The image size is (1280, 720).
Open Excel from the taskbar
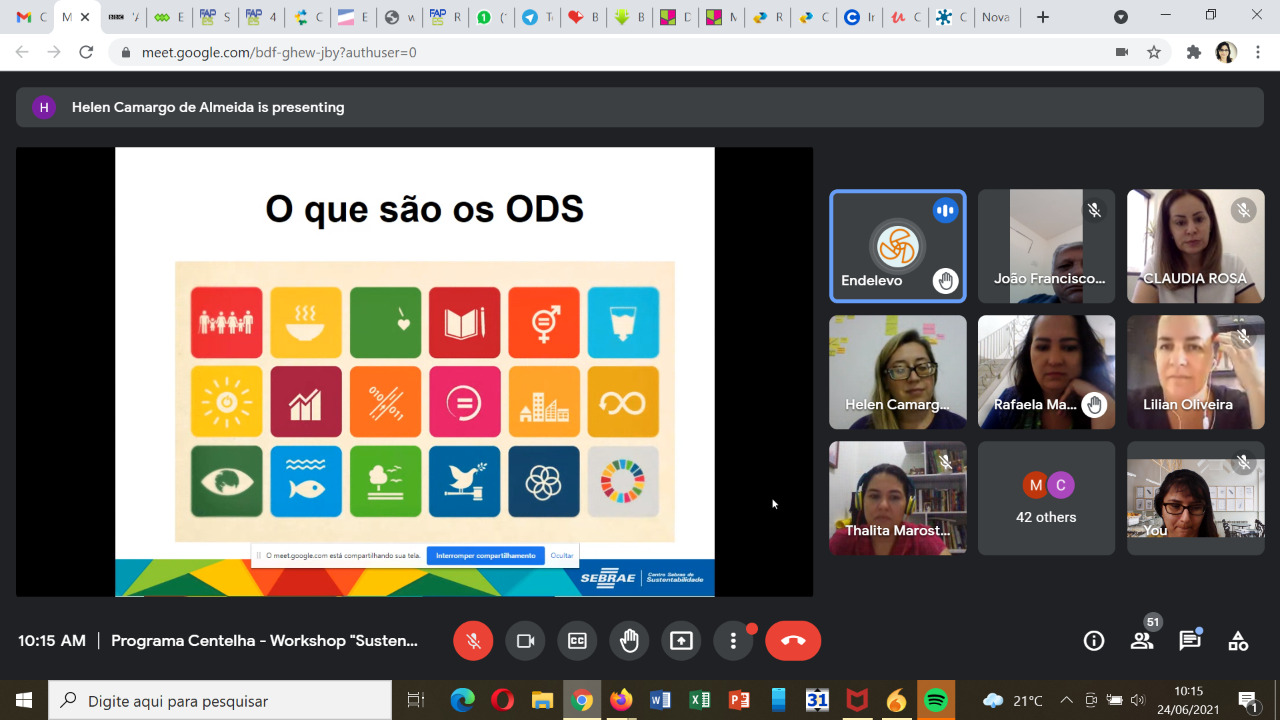pyautogui.click(x=700, y=700)
